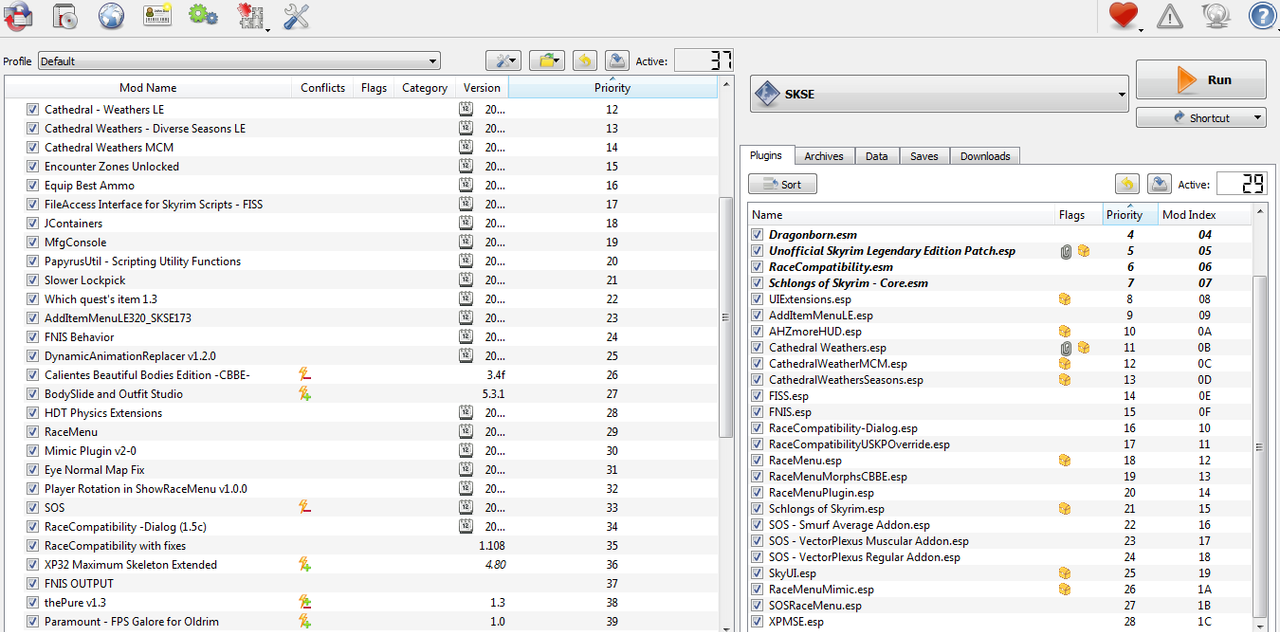Uncheck the Cathedral - Weathers LE mod

point(33,110)
